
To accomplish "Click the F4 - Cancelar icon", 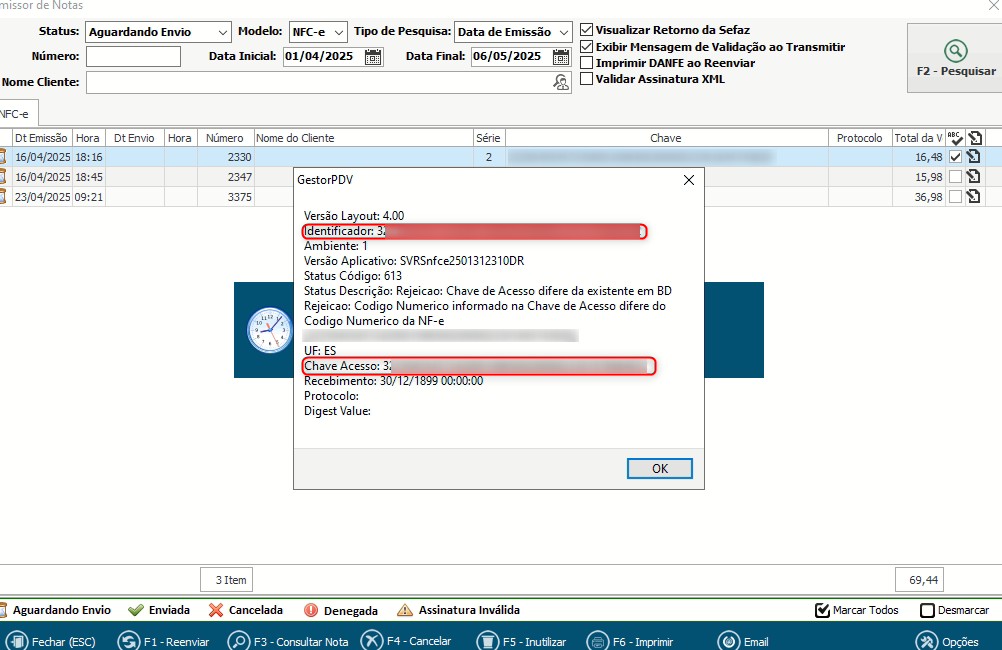I will (371, 641).
